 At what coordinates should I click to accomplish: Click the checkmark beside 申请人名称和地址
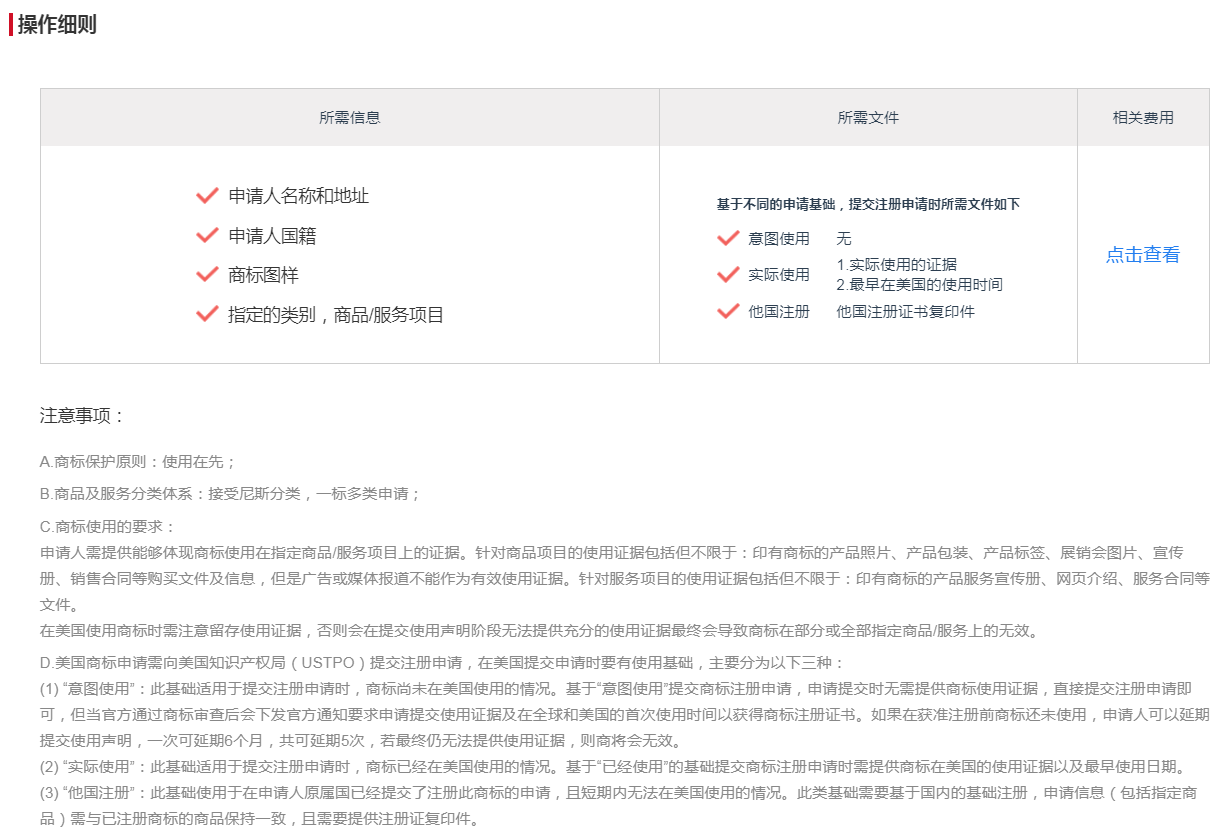(207, 196)
